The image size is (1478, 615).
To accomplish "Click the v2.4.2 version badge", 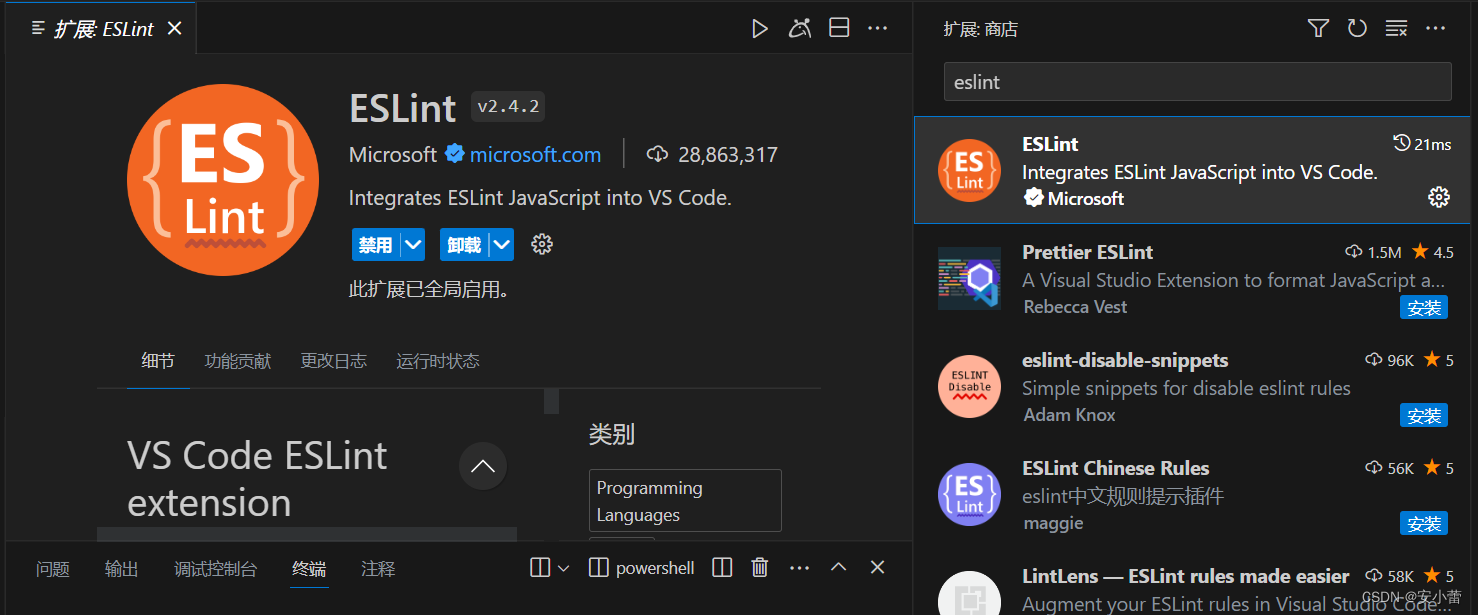I will click(508, 107).
